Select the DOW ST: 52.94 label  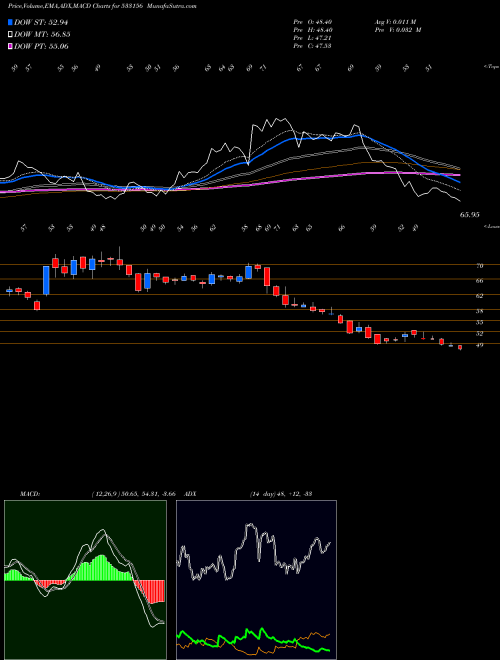coord(41,22)
